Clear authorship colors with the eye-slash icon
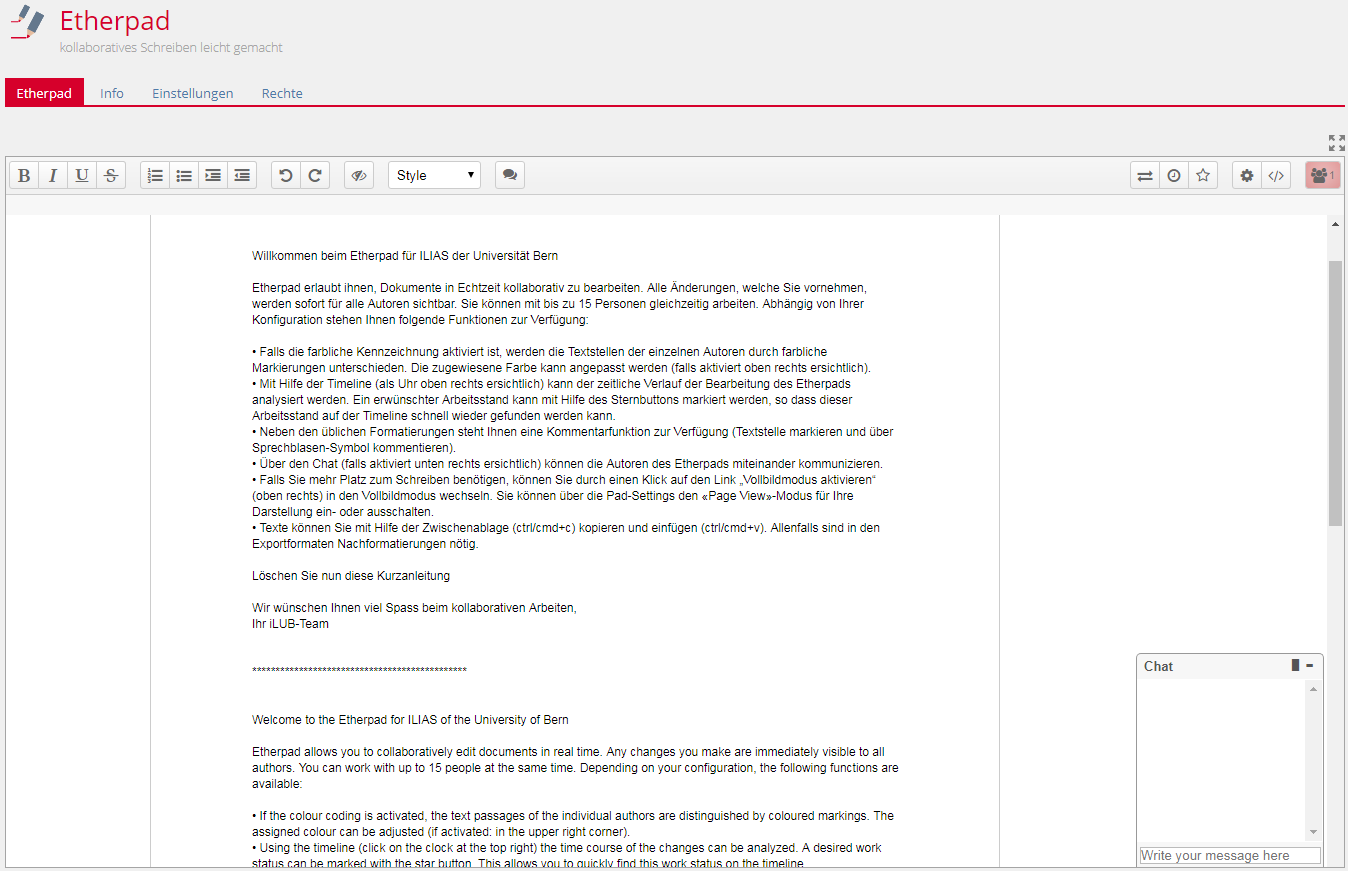Viewport: 1348px width, 871px height. (359, 175)
